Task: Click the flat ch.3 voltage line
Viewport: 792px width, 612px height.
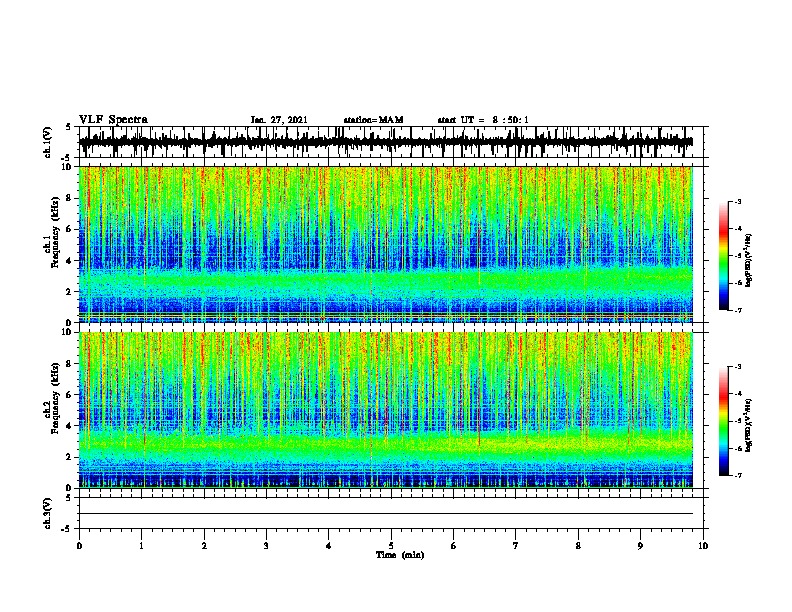Action: coord(386,514)
